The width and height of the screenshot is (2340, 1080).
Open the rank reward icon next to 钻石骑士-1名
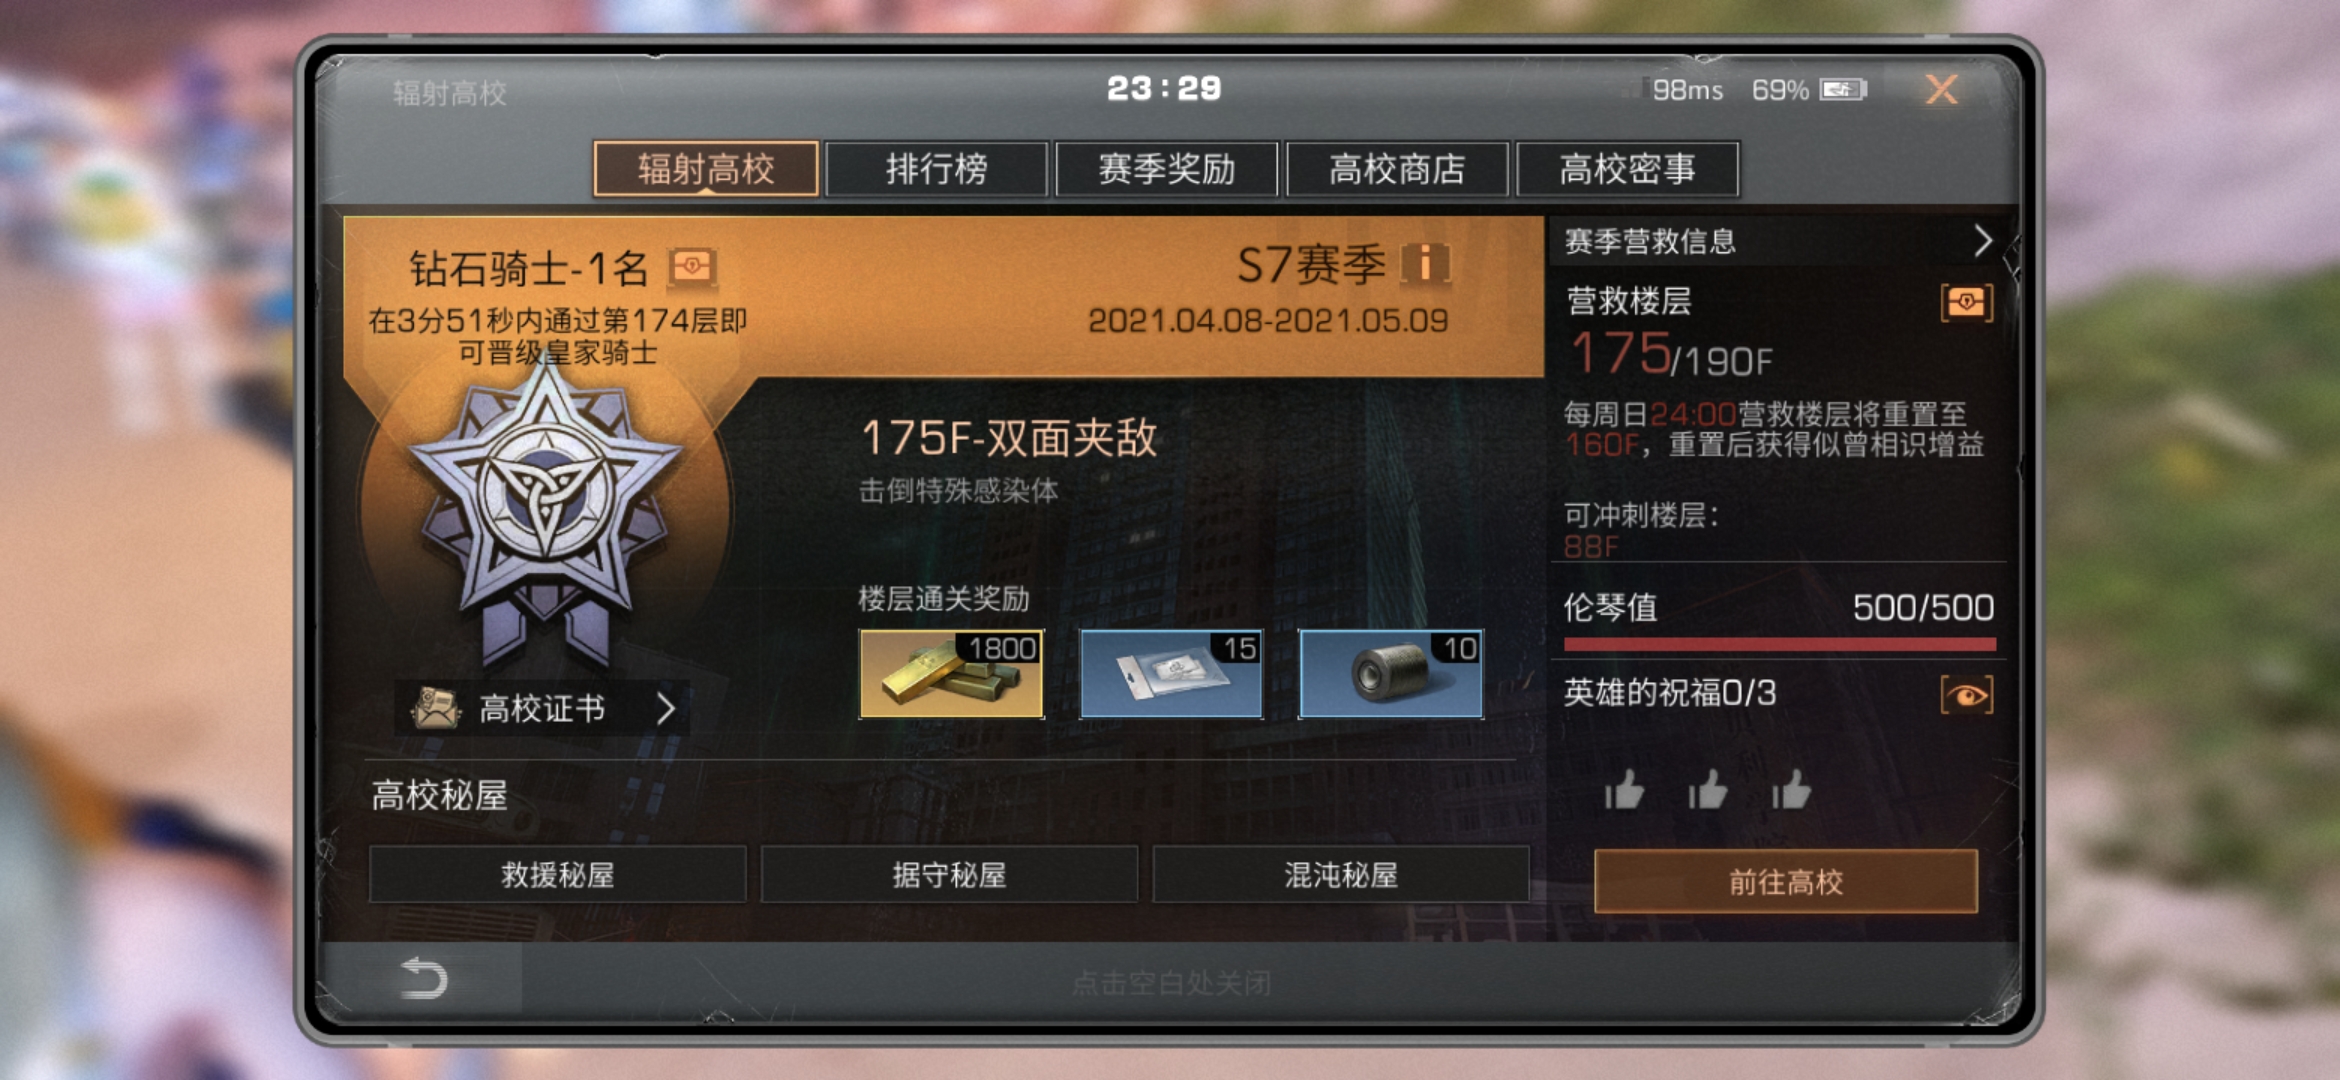(692, 267)
